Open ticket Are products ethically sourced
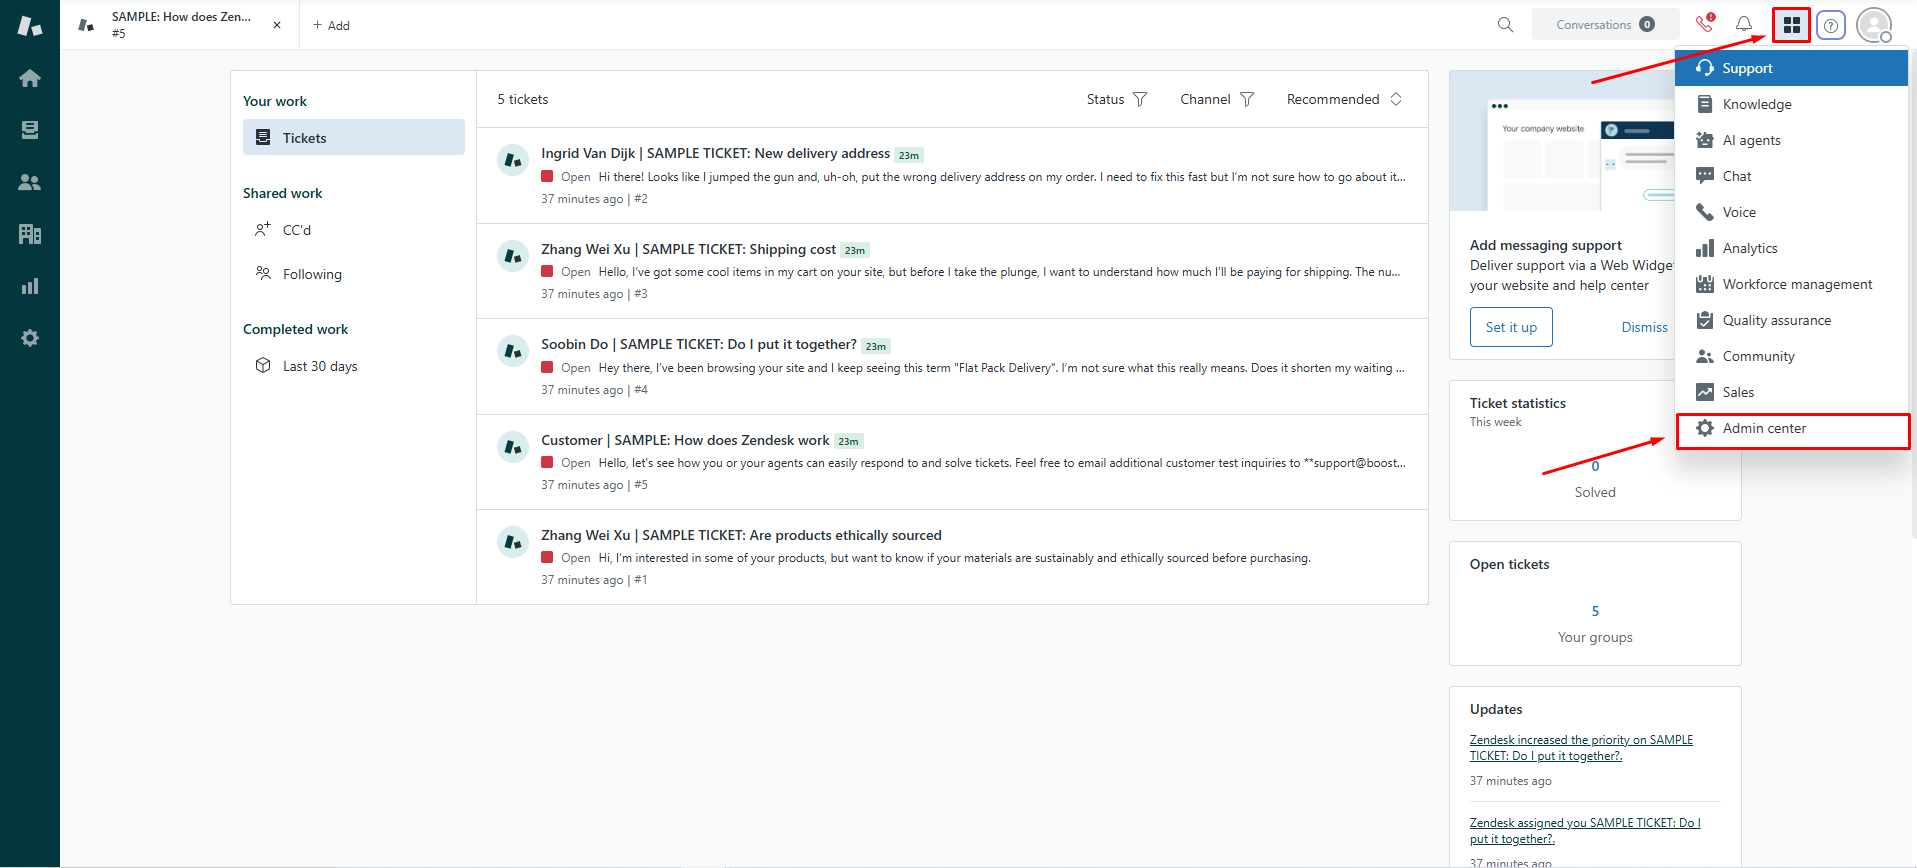 click(x=952, y=557)
